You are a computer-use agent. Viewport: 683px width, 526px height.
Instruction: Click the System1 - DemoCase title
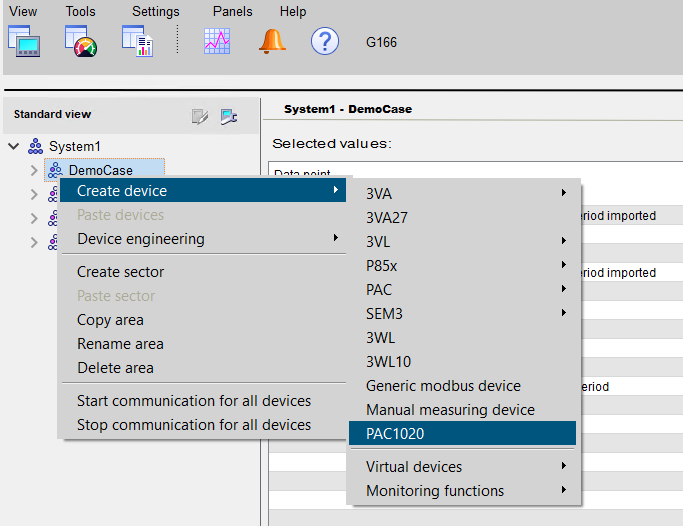(348, 109)
